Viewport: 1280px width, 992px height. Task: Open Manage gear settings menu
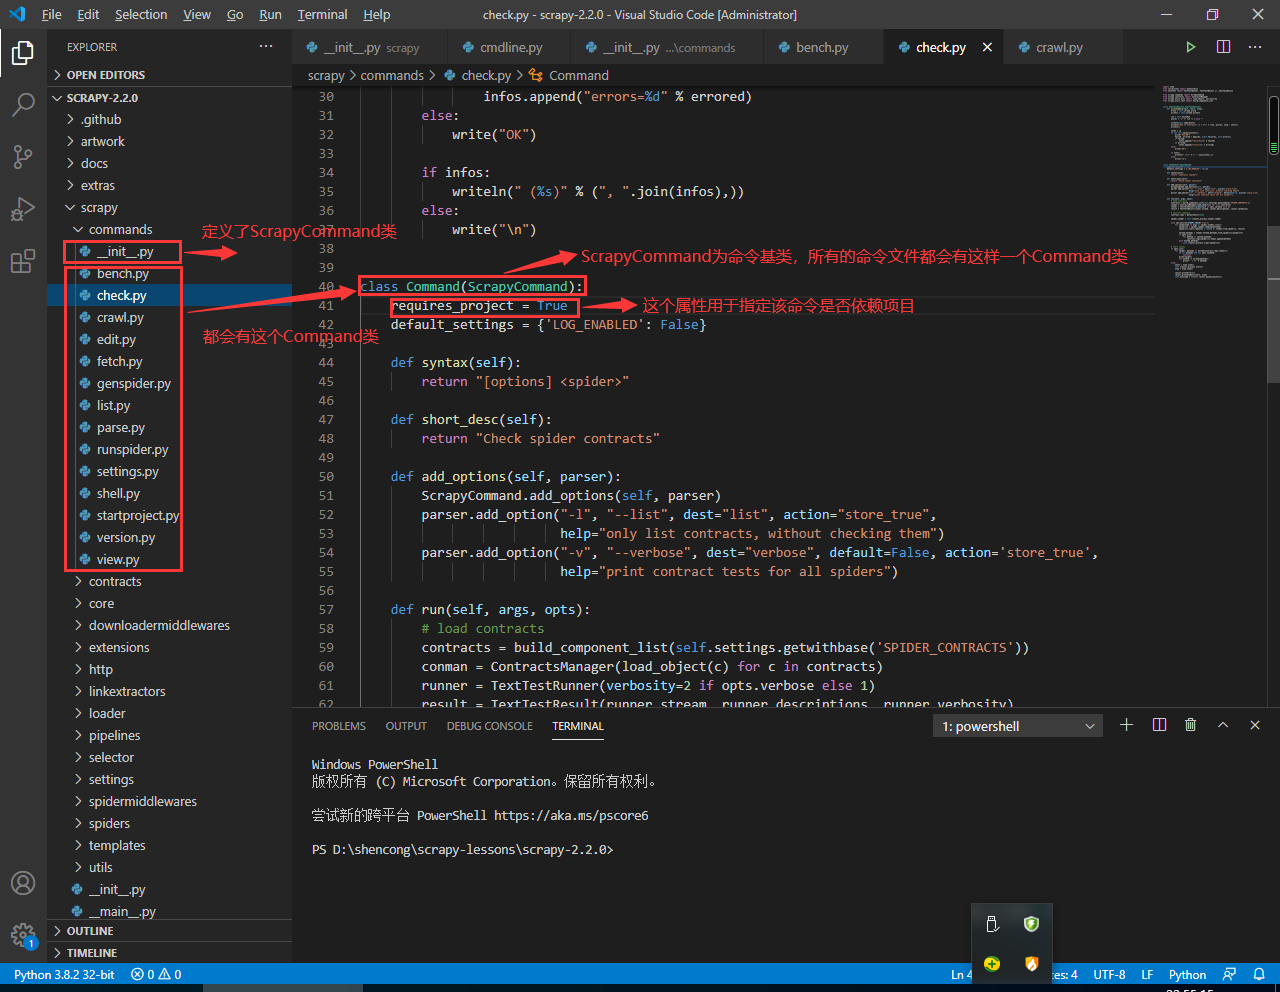click(23, 935)
